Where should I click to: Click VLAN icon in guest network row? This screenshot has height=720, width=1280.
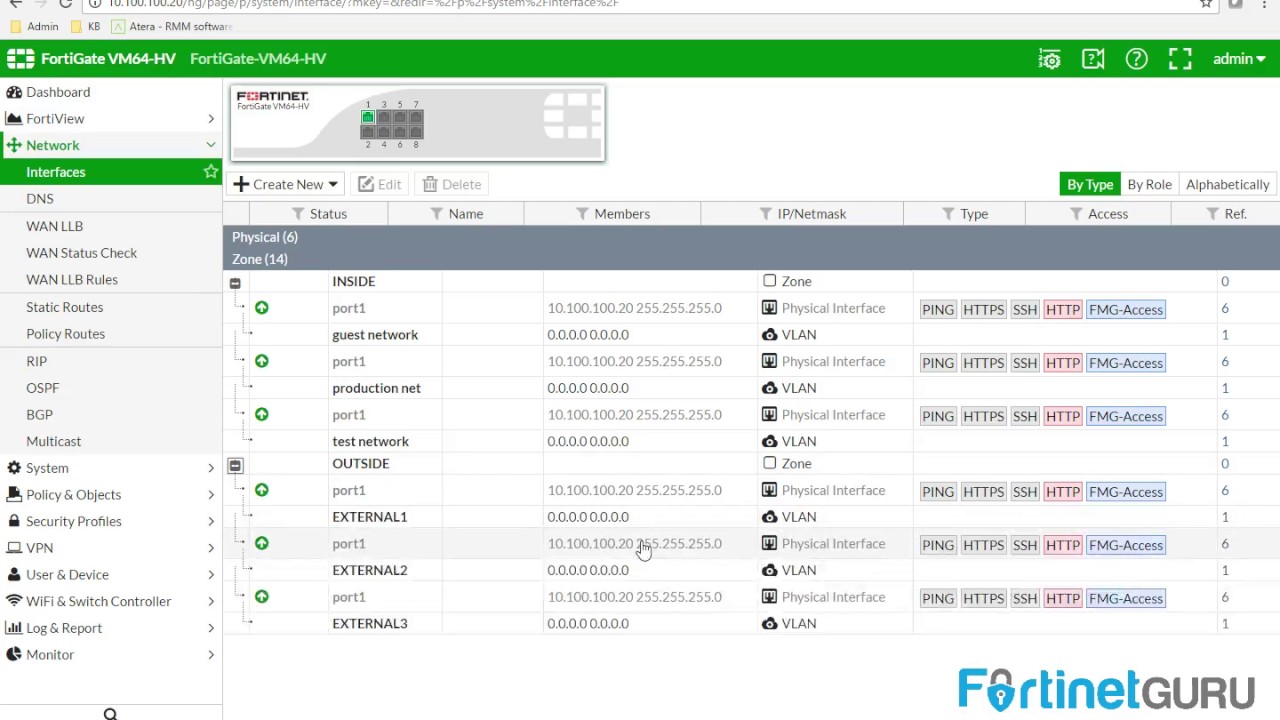pos(769,335)
